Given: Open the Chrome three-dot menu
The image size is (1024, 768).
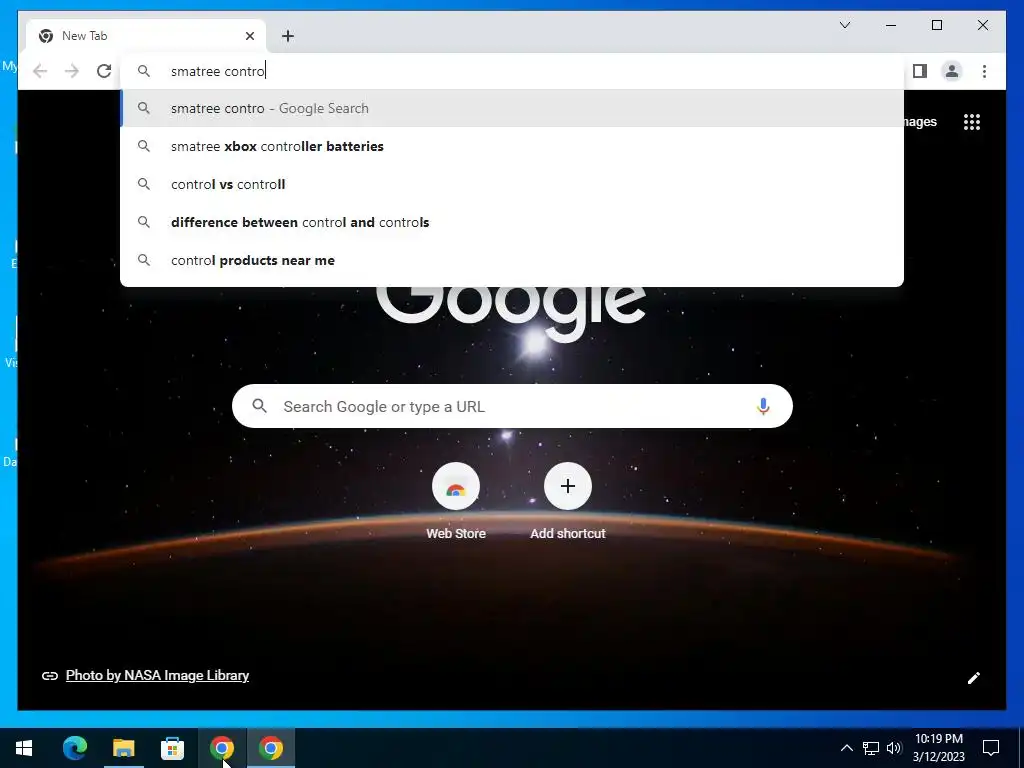Looking at the screenshot, I should 984,71.
